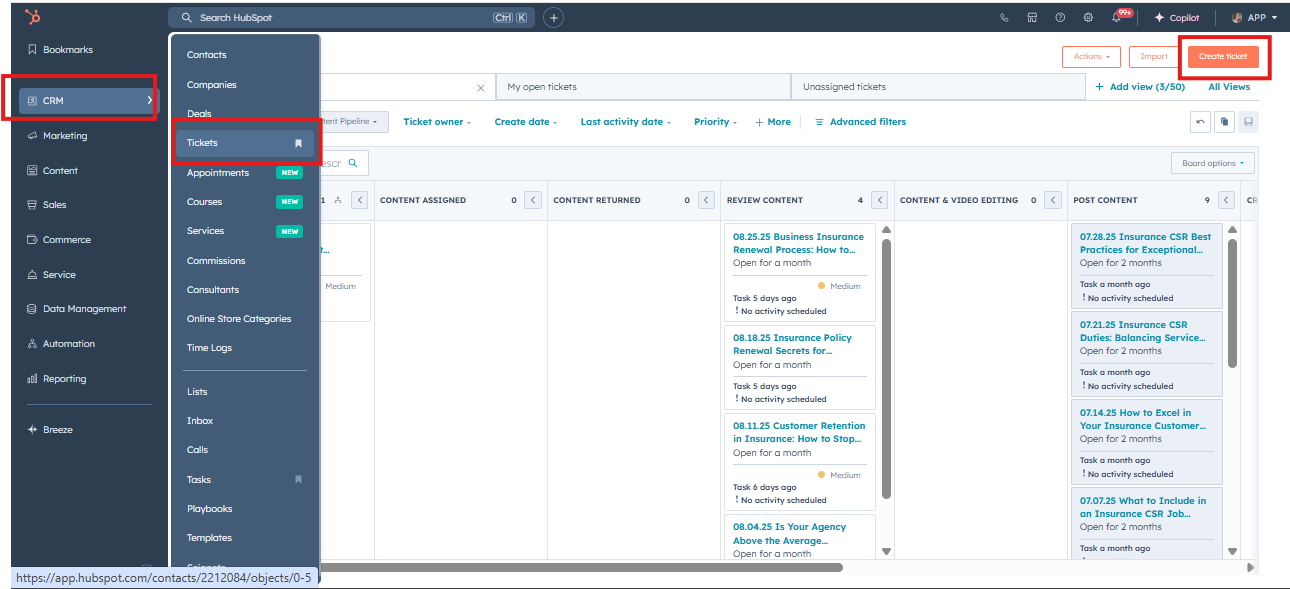The height and width of the screenshot is (589, 1290).
Task: Click the HubSpot sprocket logo
Action: click(32, 17)
